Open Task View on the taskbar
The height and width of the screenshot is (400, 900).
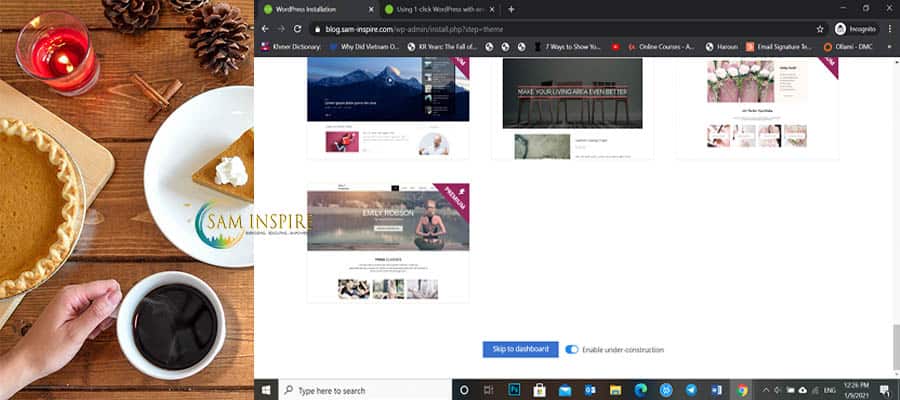(x=488, y=390)
